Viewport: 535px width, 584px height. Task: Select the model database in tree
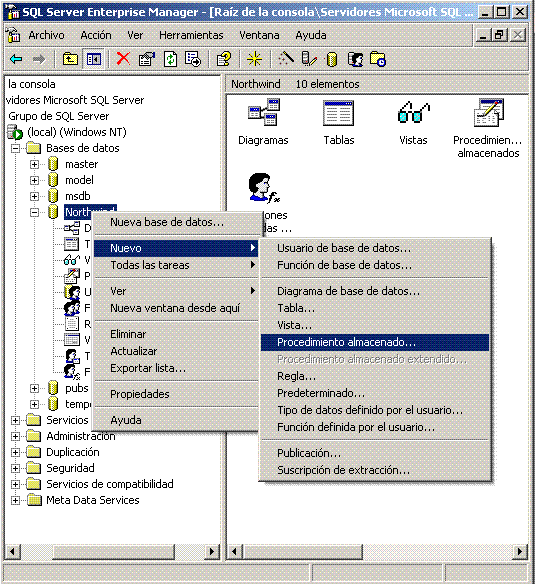[79, 180]
